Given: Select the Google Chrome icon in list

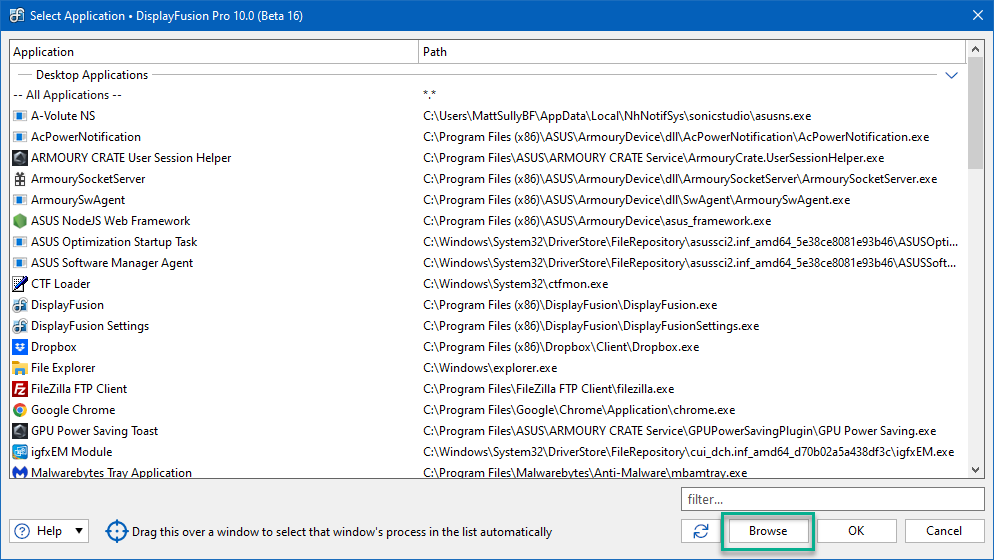Looking at the screenshot, I should click(x=20, y=410).
